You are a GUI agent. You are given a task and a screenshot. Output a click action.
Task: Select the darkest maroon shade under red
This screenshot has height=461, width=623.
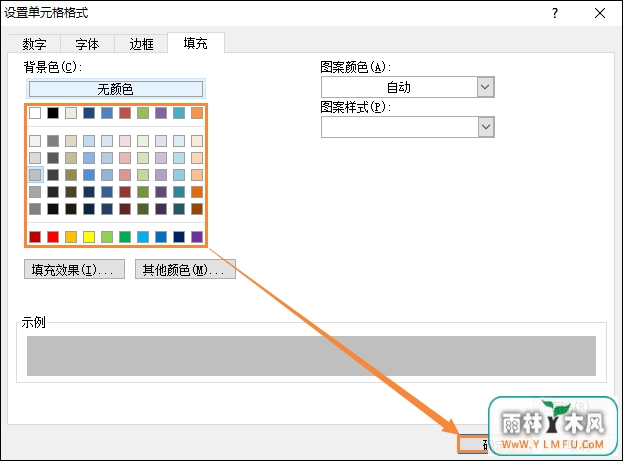tap(125, 209)
